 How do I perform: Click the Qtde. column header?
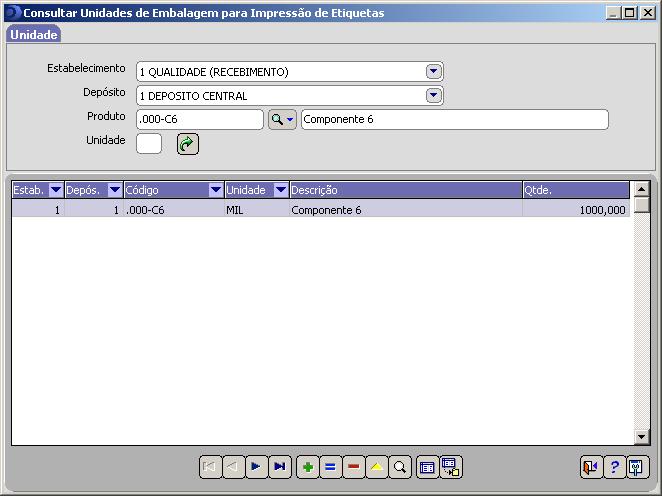pyautogui.click(x=575, y=190)
